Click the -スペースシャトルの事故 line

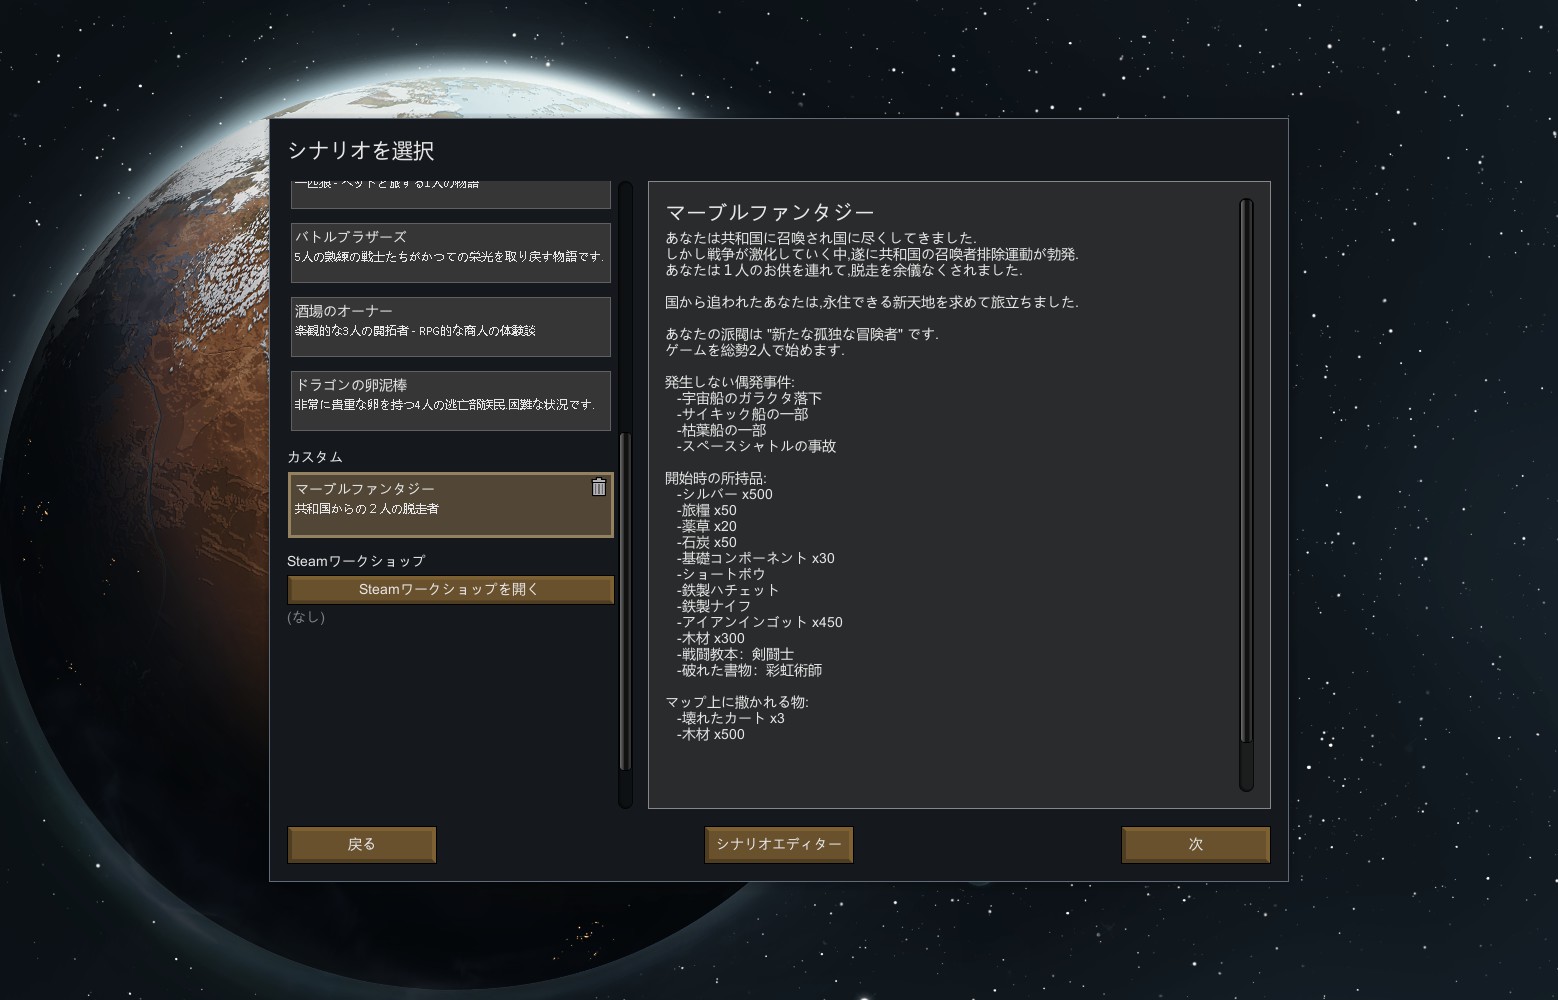click(x=756, y=446)
